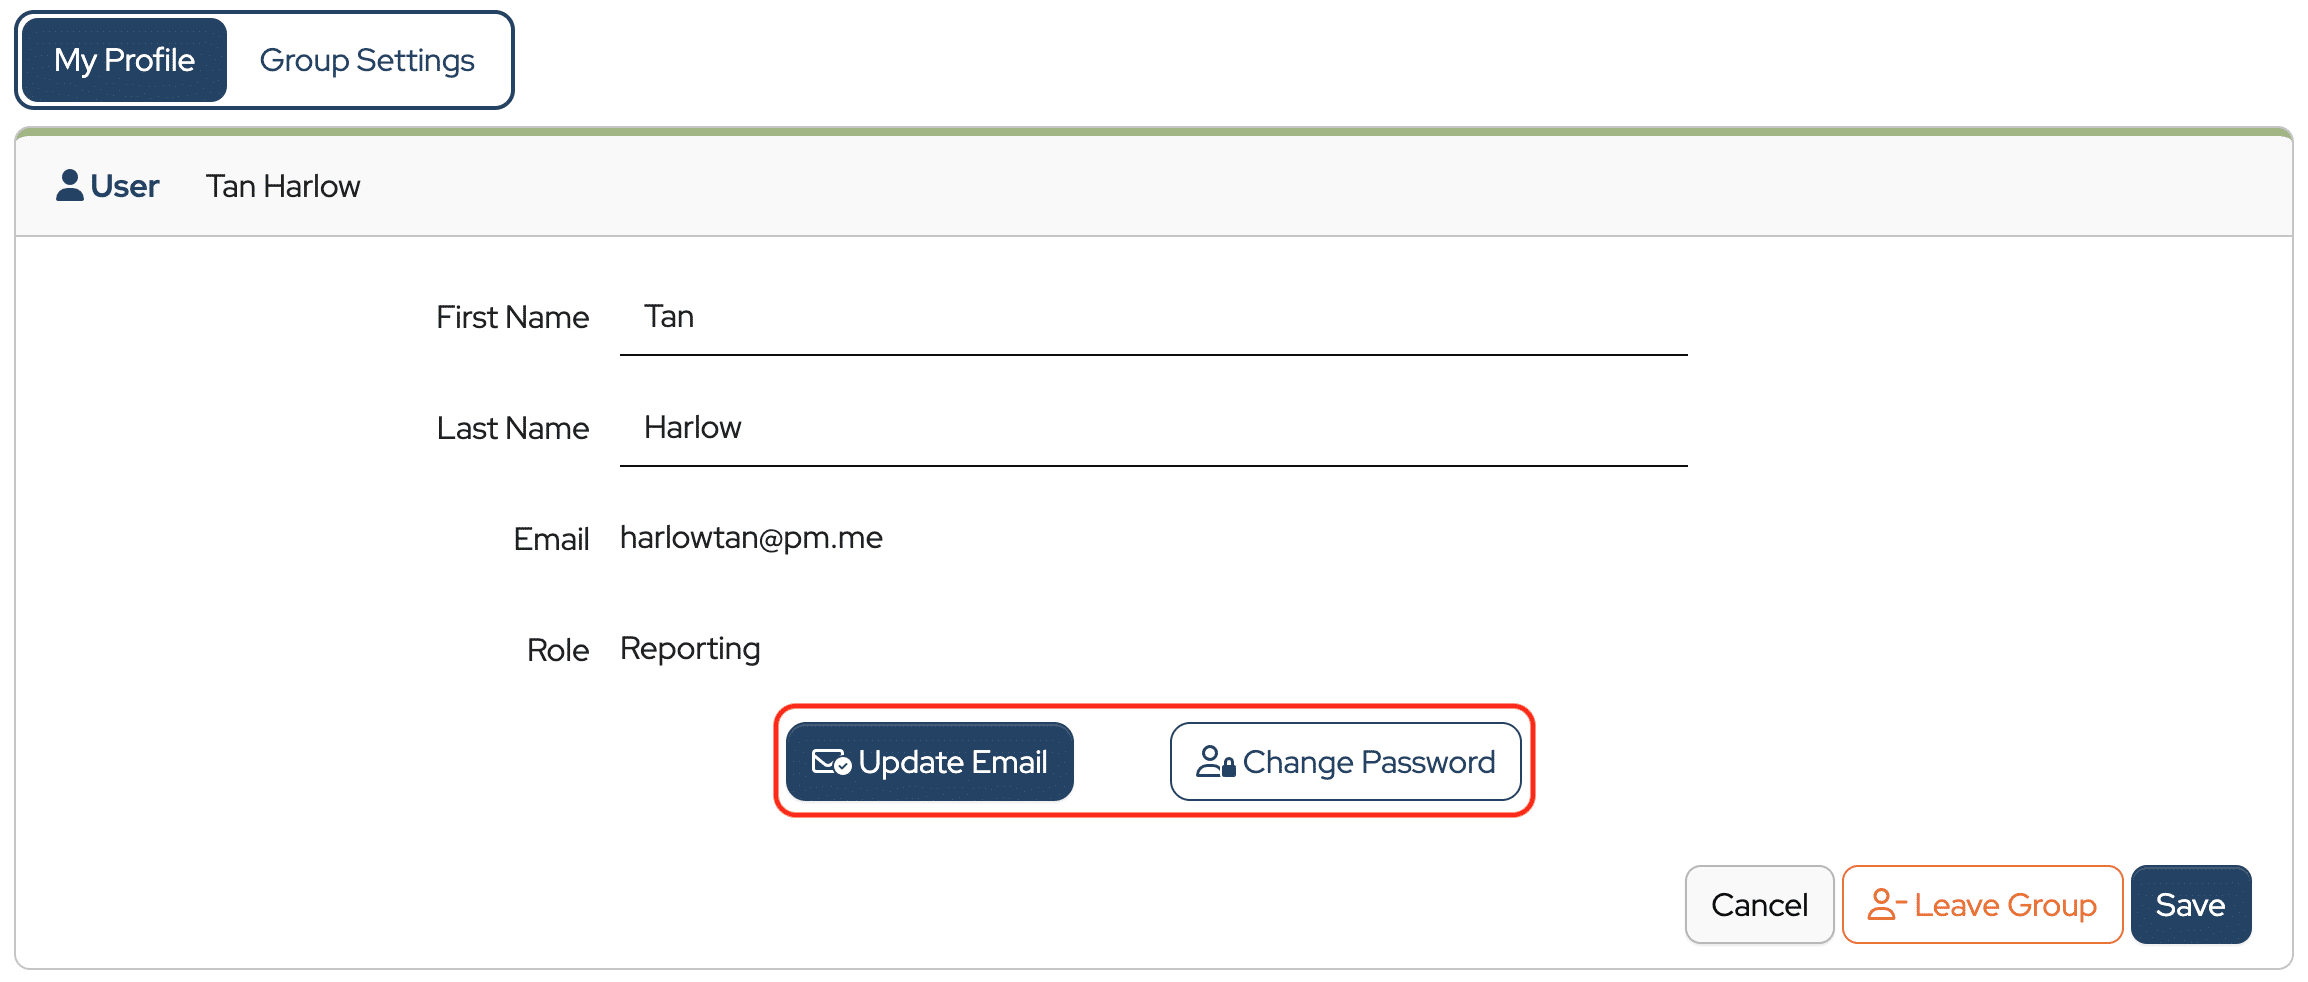The width and height of the screenshot is (2308, 982).
Task: Select the Tan Harlow name header
Action: tap(283, 186)
